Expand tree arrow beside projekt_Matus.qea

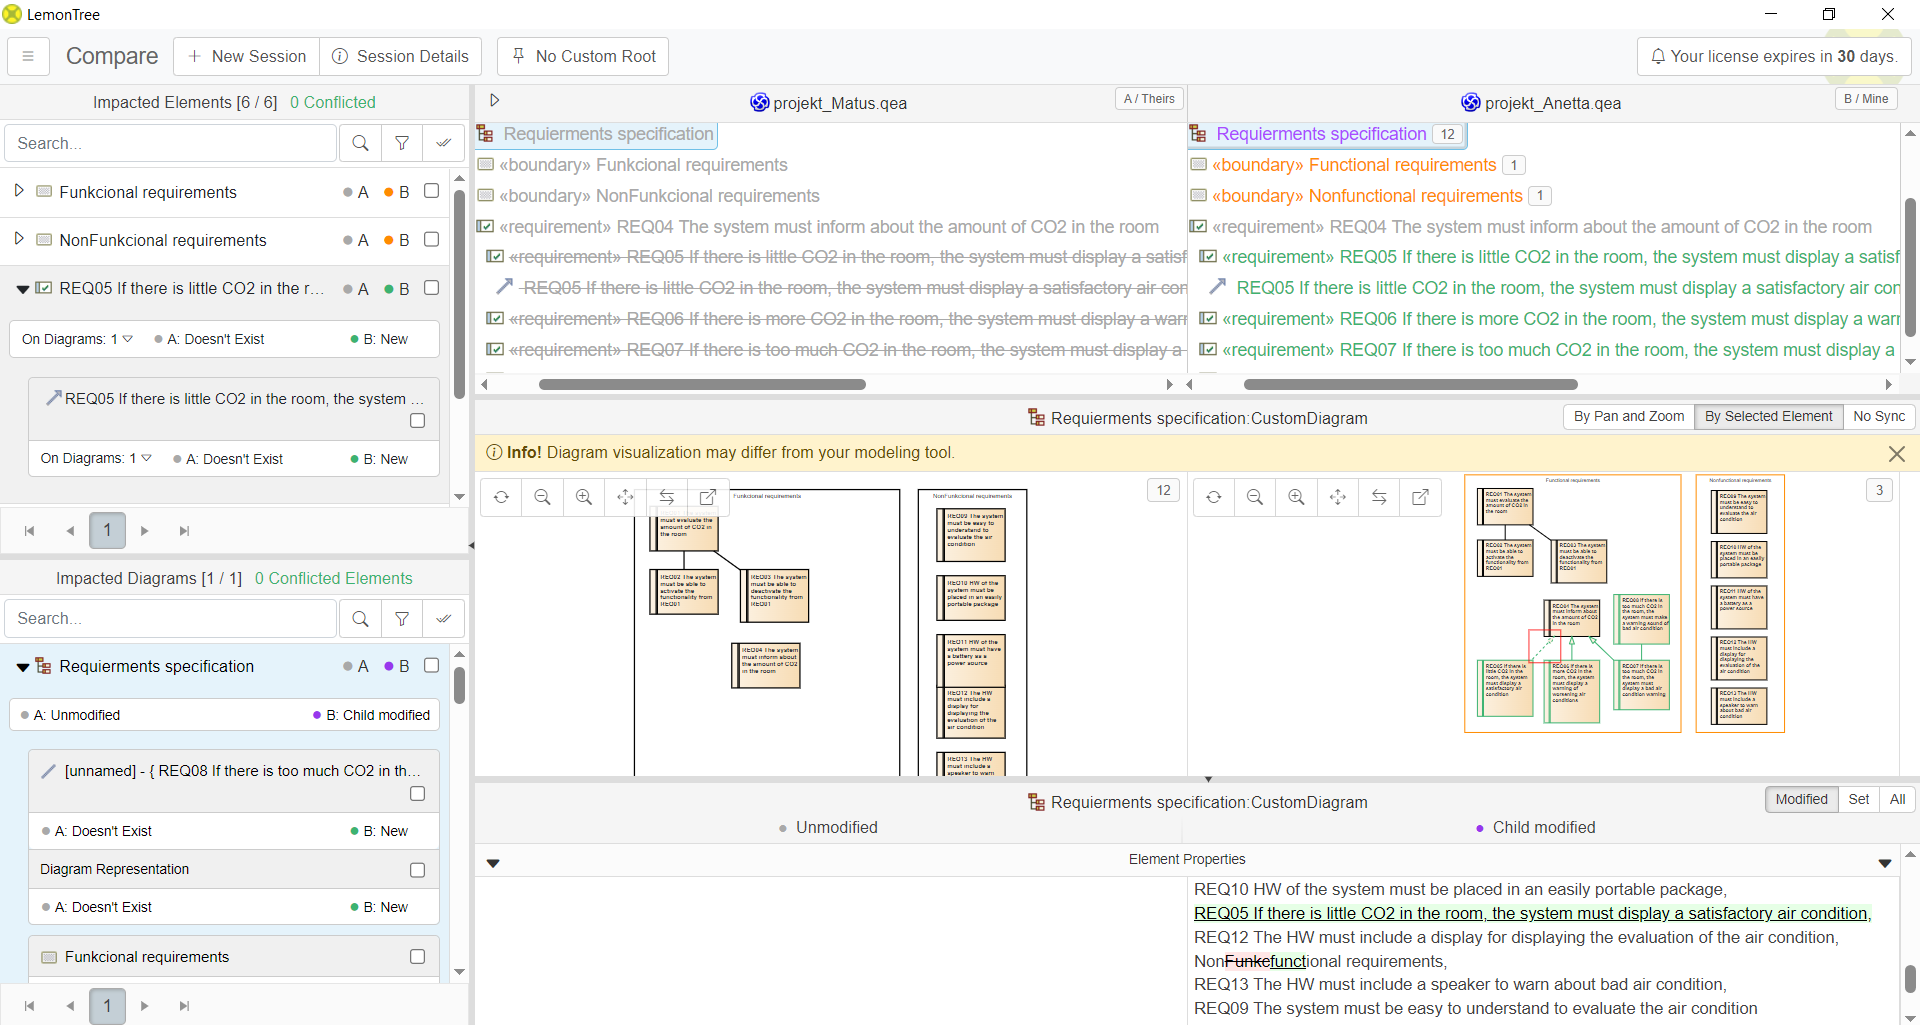pyautogui.click(x=494, y=100)
